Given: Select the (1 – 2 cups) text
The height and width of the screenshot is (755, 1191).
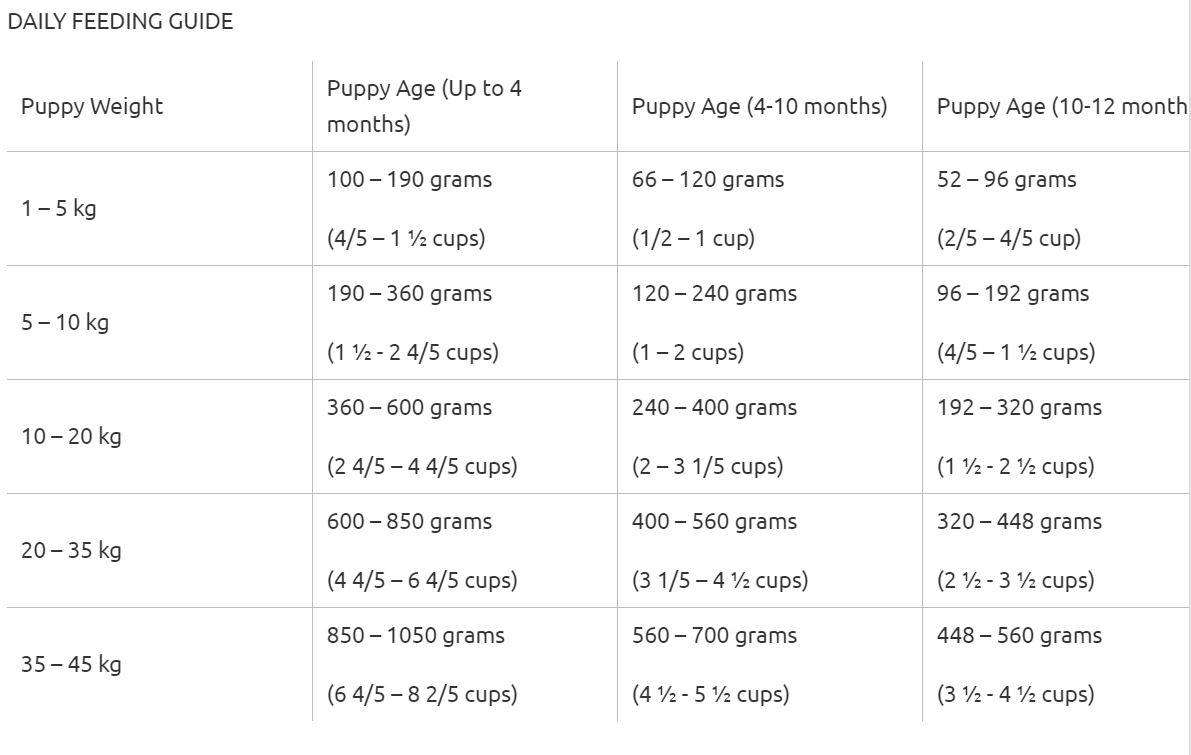Looking at the screenshot, I should pyautogui.click(x=688, y=353).
